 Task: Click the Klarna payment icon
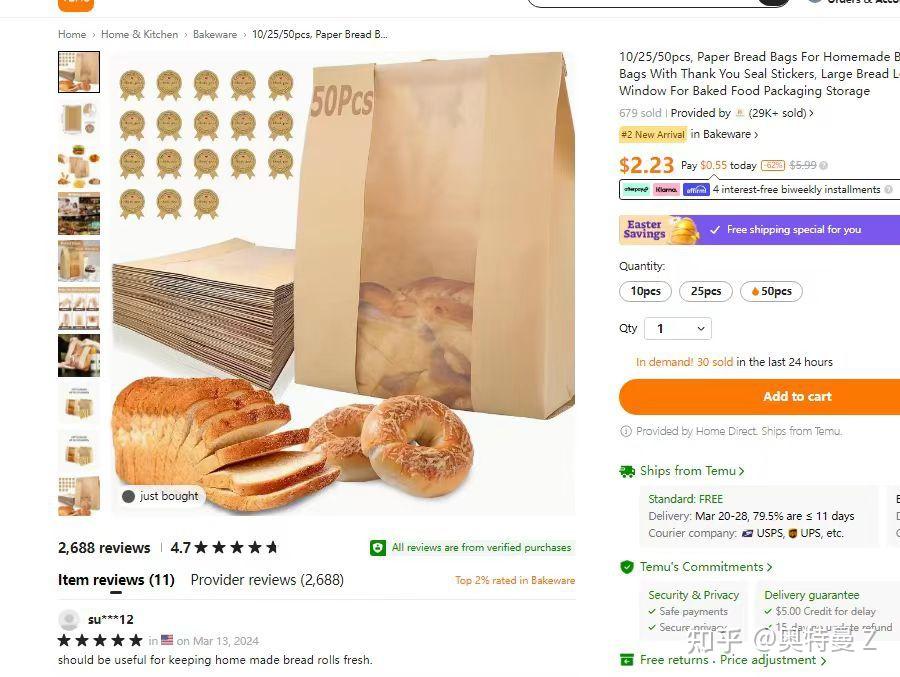pos(666,189)
